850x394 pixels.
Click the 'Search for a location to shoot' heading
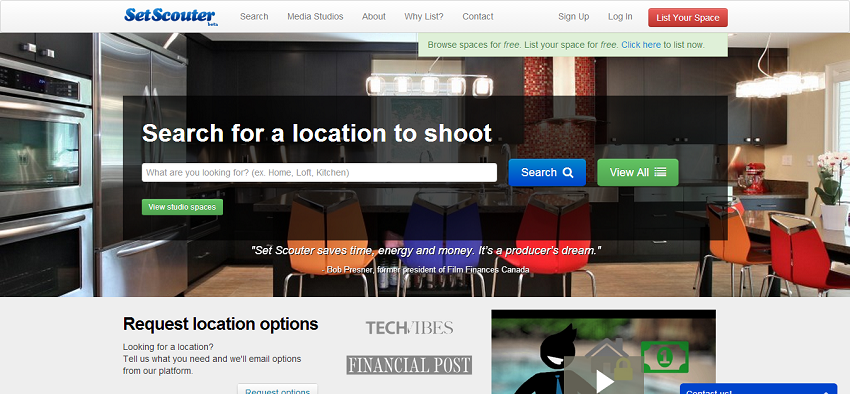pyautogui.click(x=317, y=133)
